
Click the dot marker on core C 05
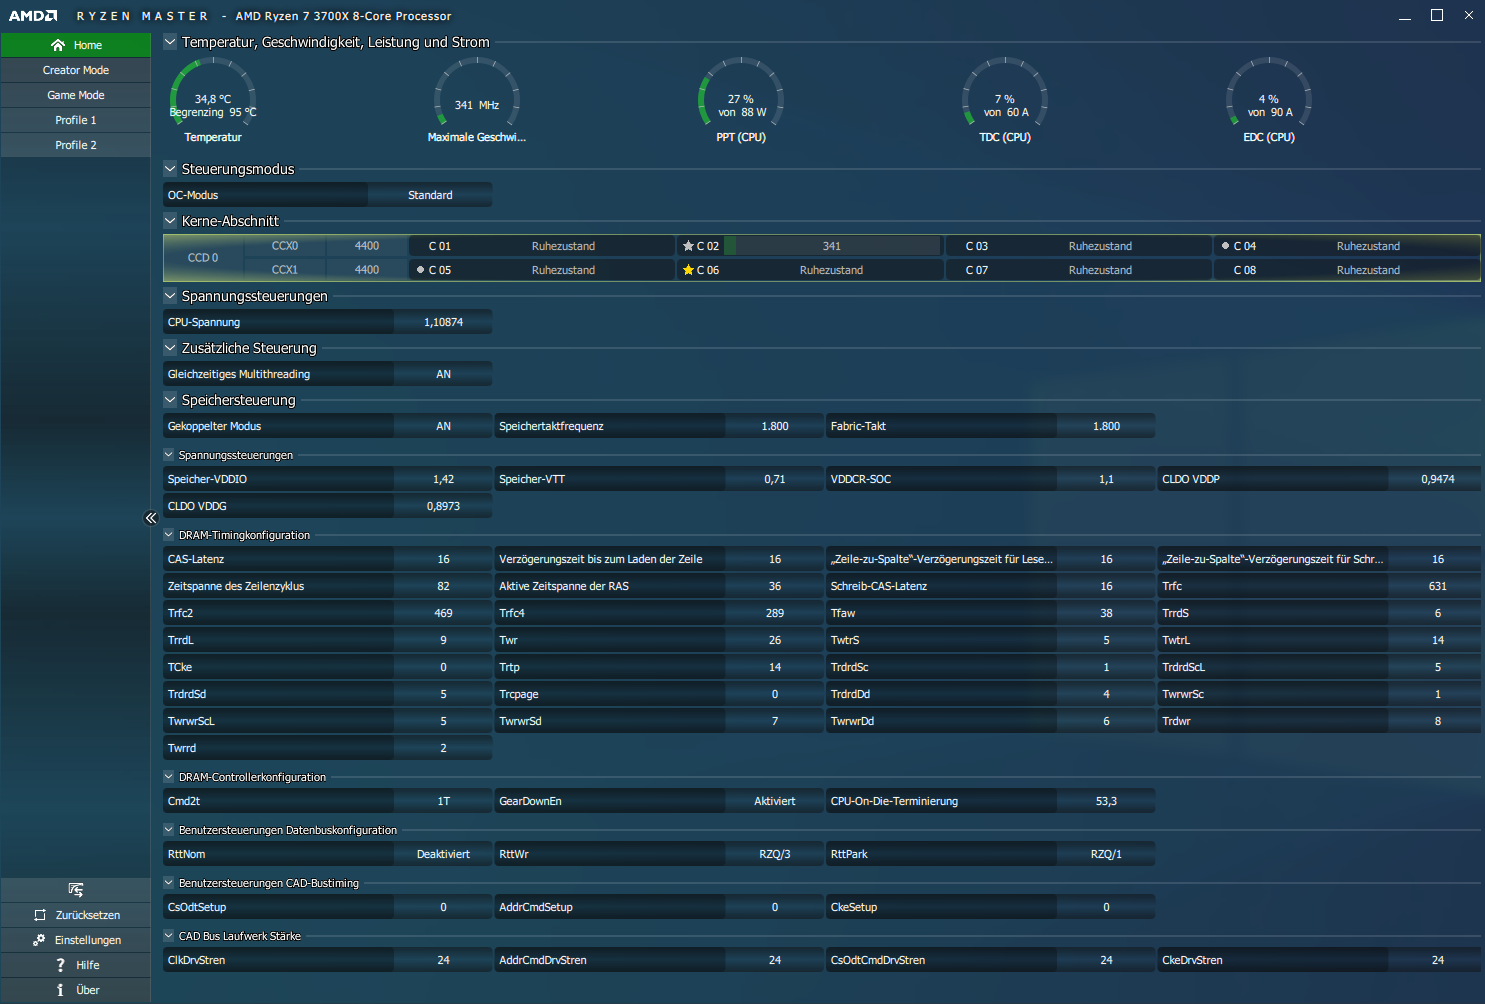[420, 270]
